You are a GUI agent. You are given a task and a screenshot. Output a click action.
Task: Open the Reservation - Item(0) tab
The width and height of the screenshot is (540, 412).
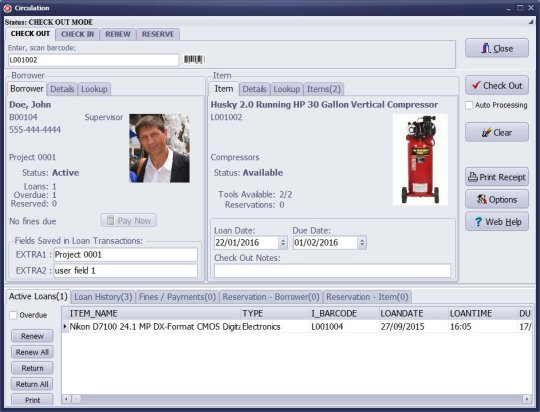[x=367, y=297]
